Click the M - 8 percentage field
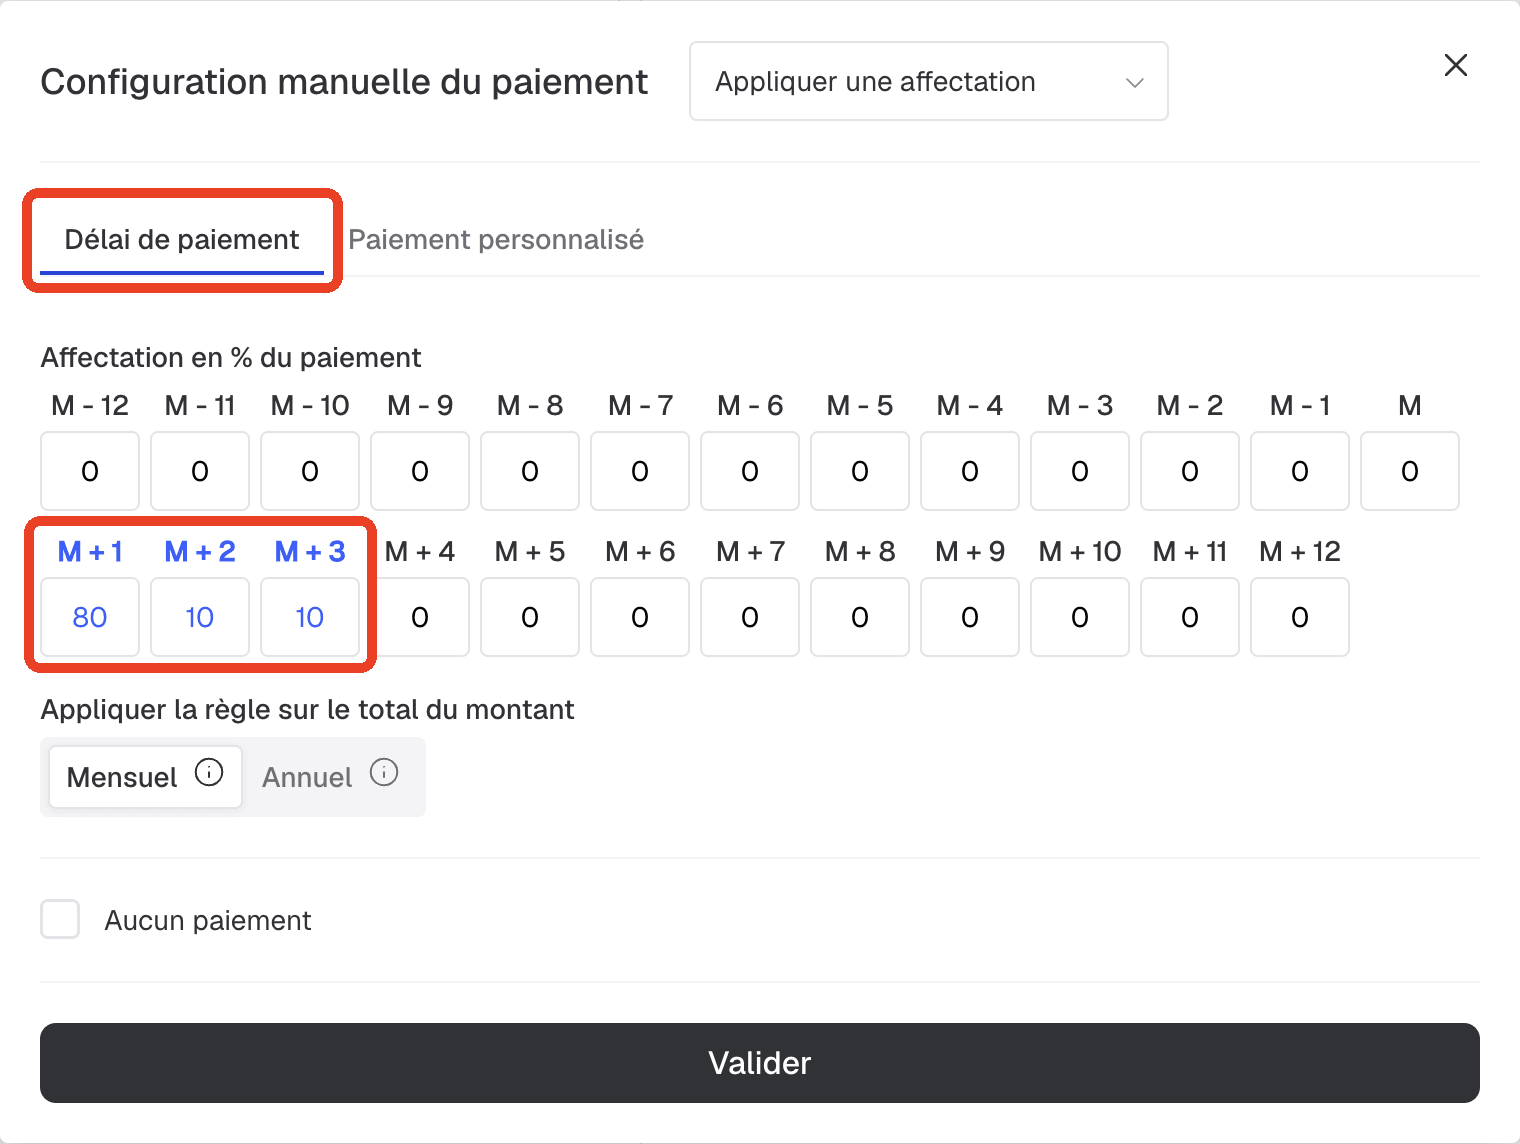Viewport: 1520px width, 1144px height. click(530, 471)
